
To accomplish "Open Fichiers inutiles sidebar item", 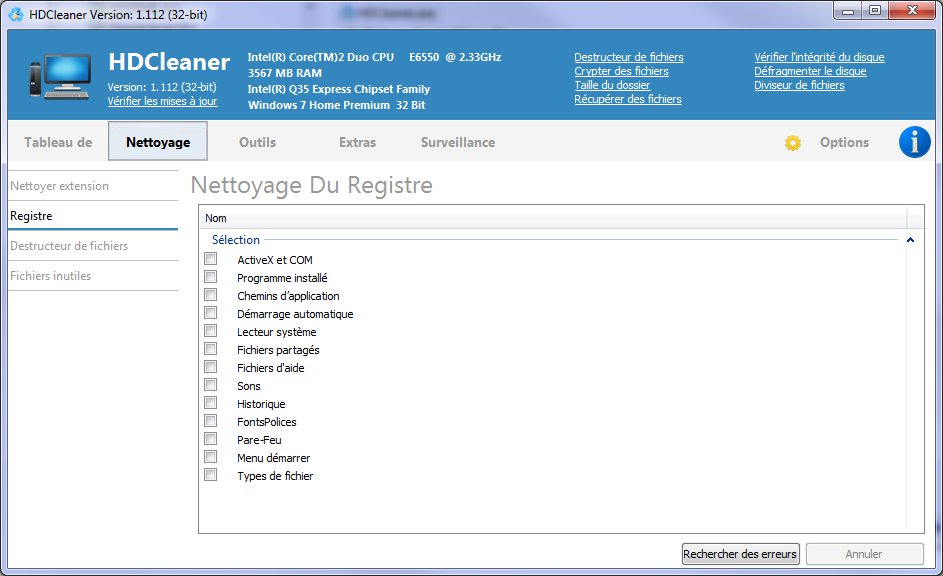I will point(93,276).
